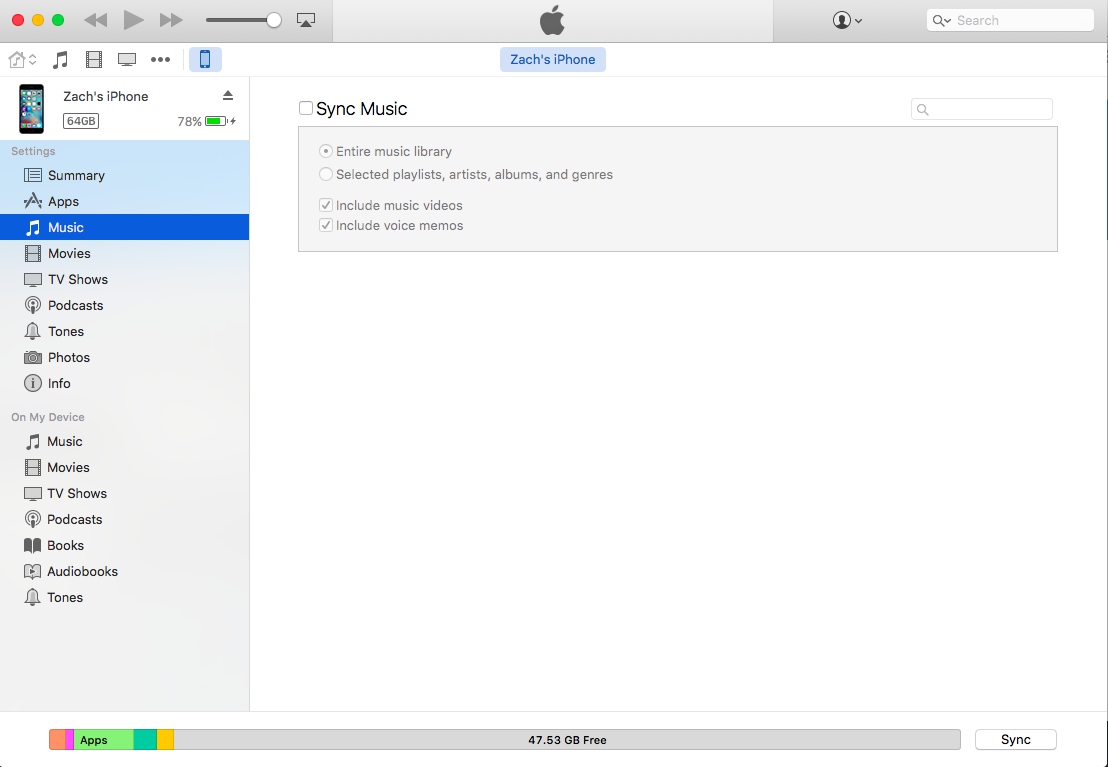Click the 47.53 GB Free storage label

point(567,740)
